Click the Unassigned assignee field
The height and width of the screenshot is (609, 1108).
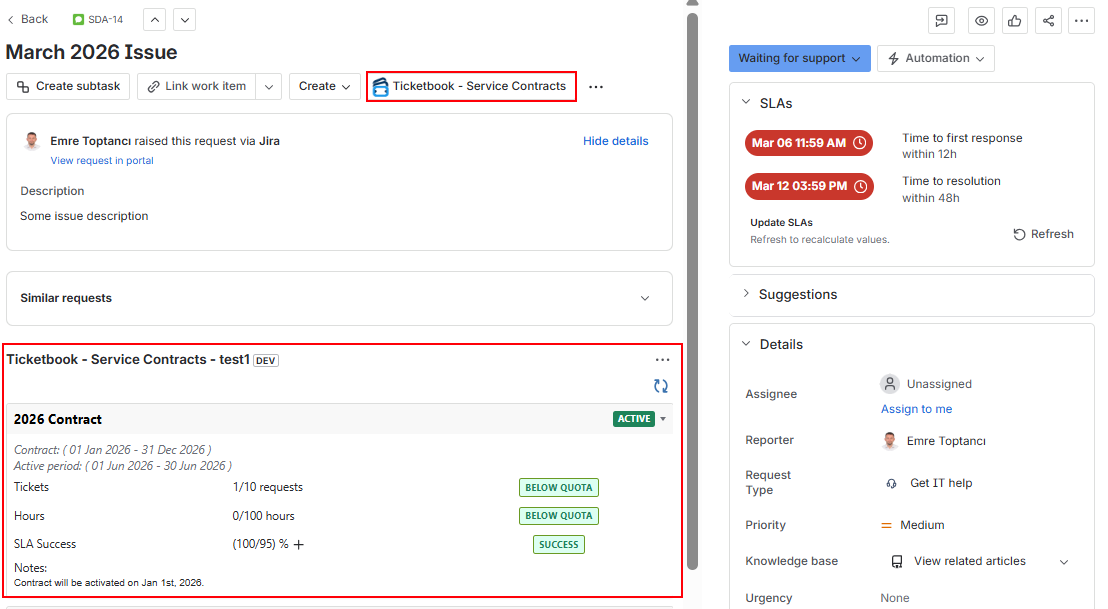click(x=926, y=384)
